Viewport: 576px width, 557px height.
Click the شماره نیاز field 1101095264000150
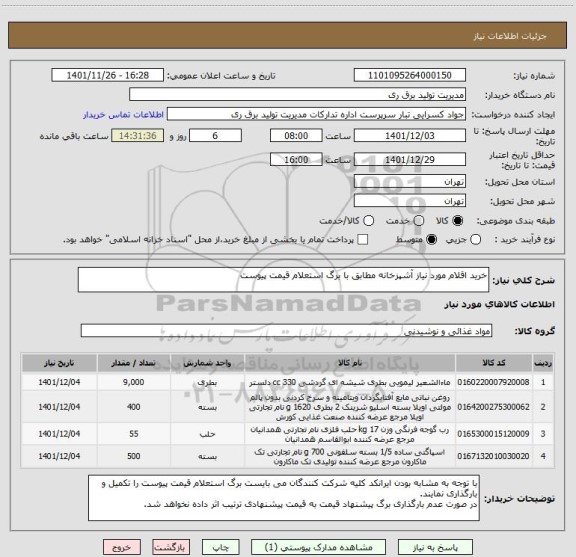410,75
